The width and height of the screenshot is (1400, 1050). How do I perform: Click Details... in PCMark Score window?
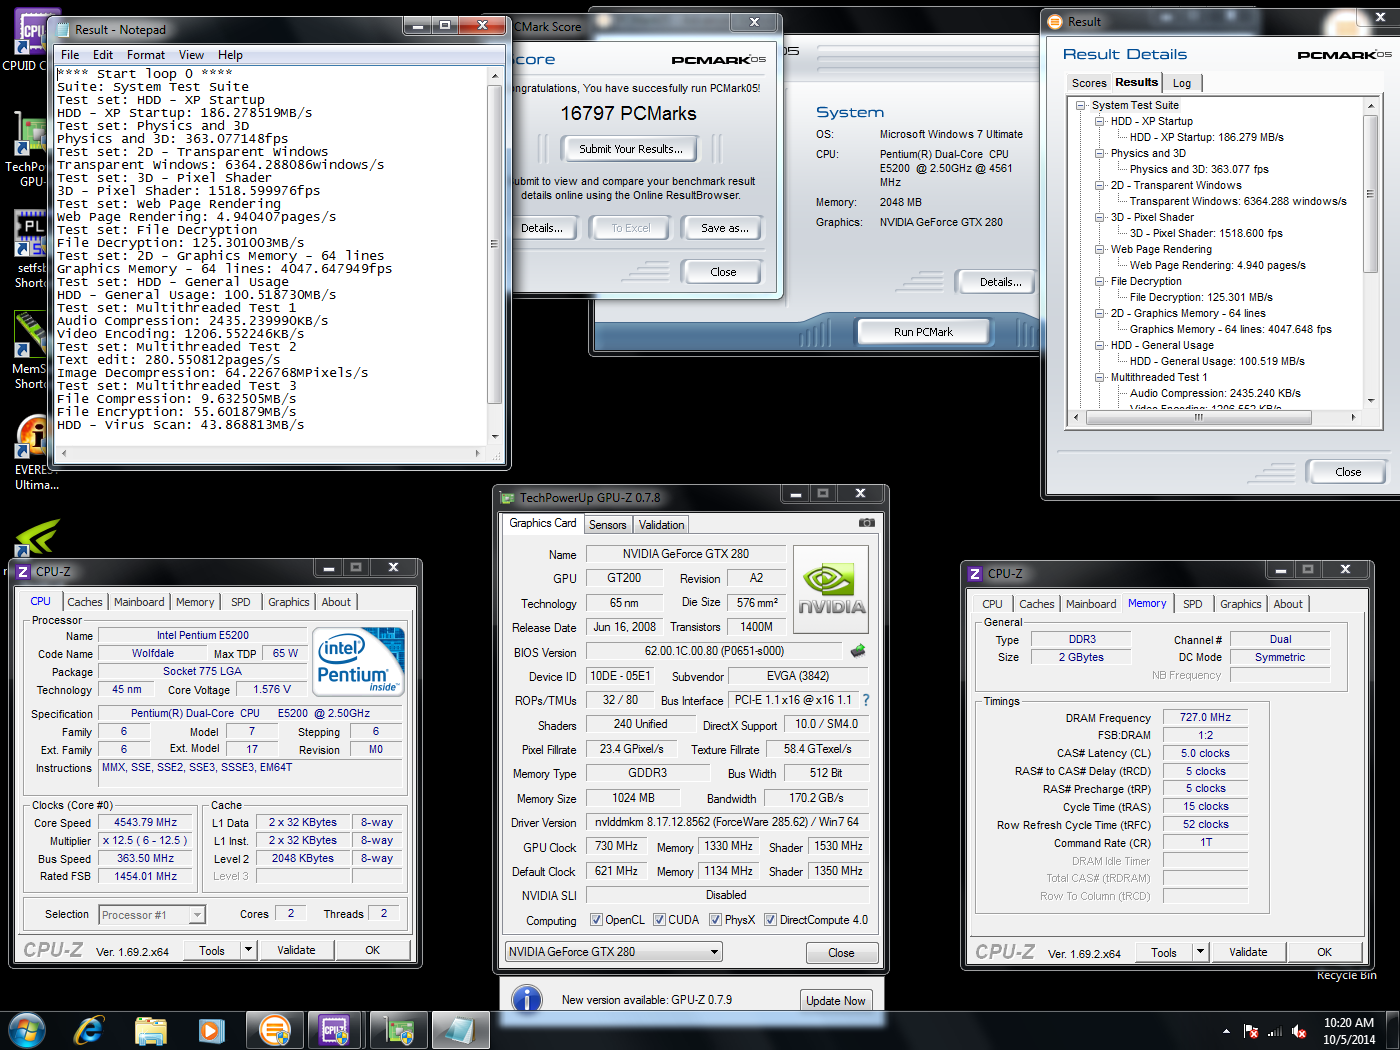click(542, 228)
